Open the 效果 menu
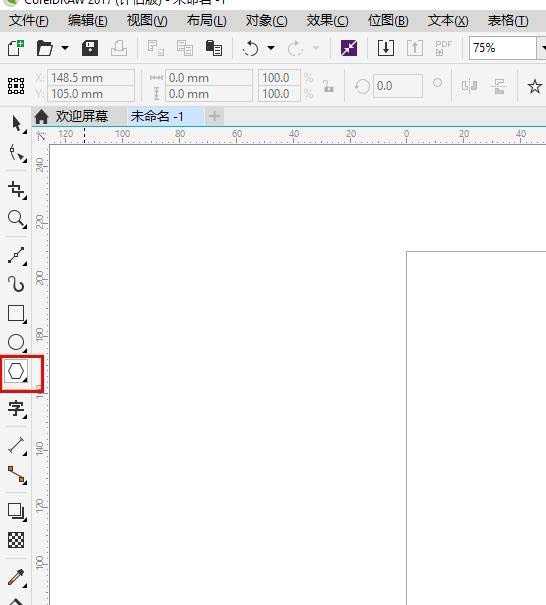Viewport: 546px width, 605px height. tap(327, 20)
